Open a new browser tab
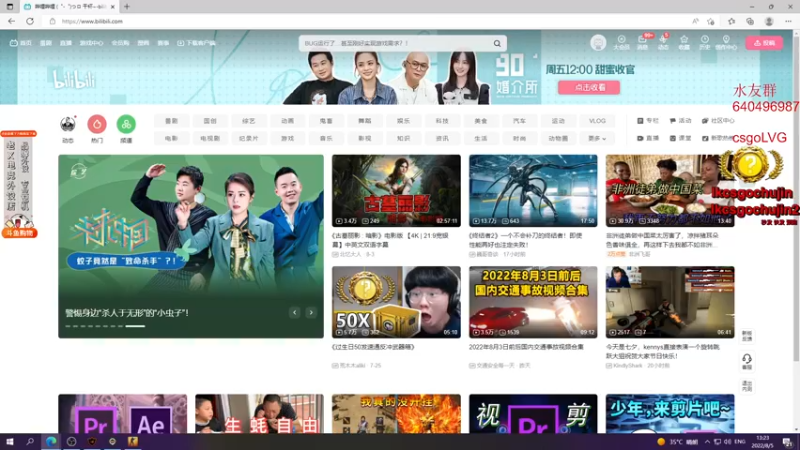Viewport: 800px width, 450px height. click(127, 7)
